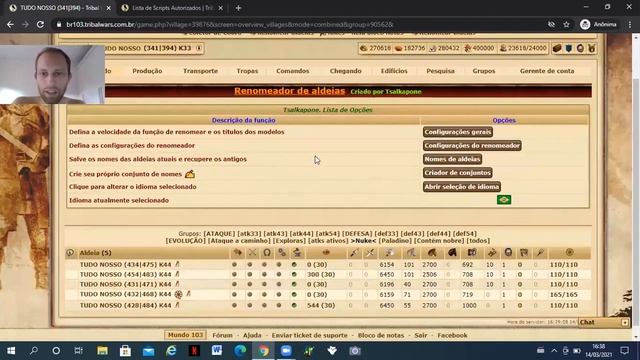The image size is (640, 360).
Task: Click the farm population icon
Action: 503,48
